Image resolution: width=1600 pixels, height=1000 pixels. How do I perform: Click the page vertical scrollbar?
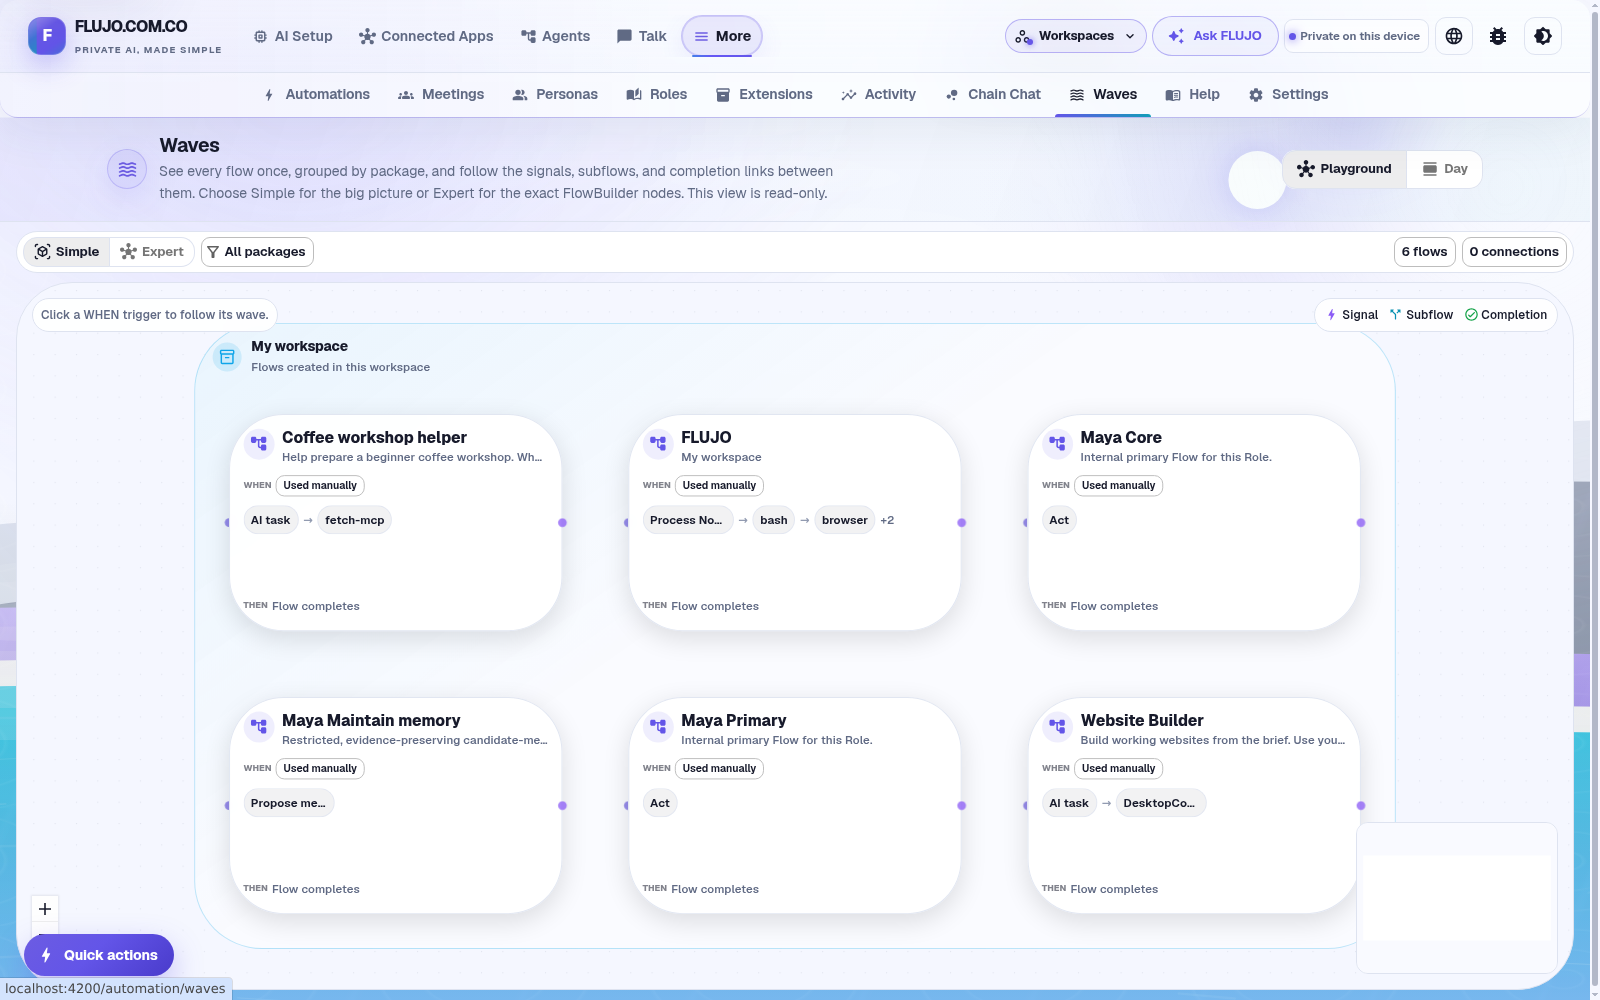click(1594, 500)
